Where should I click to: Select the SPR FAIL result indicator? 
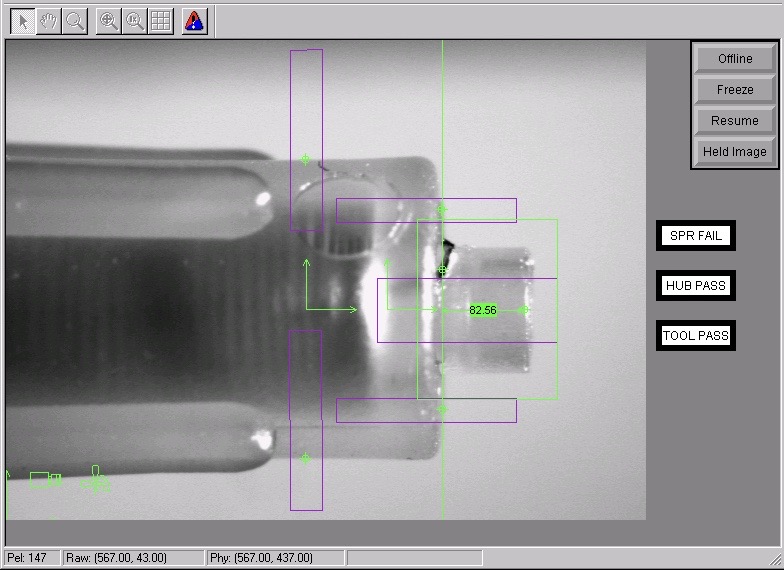click(x=696, y=236)
